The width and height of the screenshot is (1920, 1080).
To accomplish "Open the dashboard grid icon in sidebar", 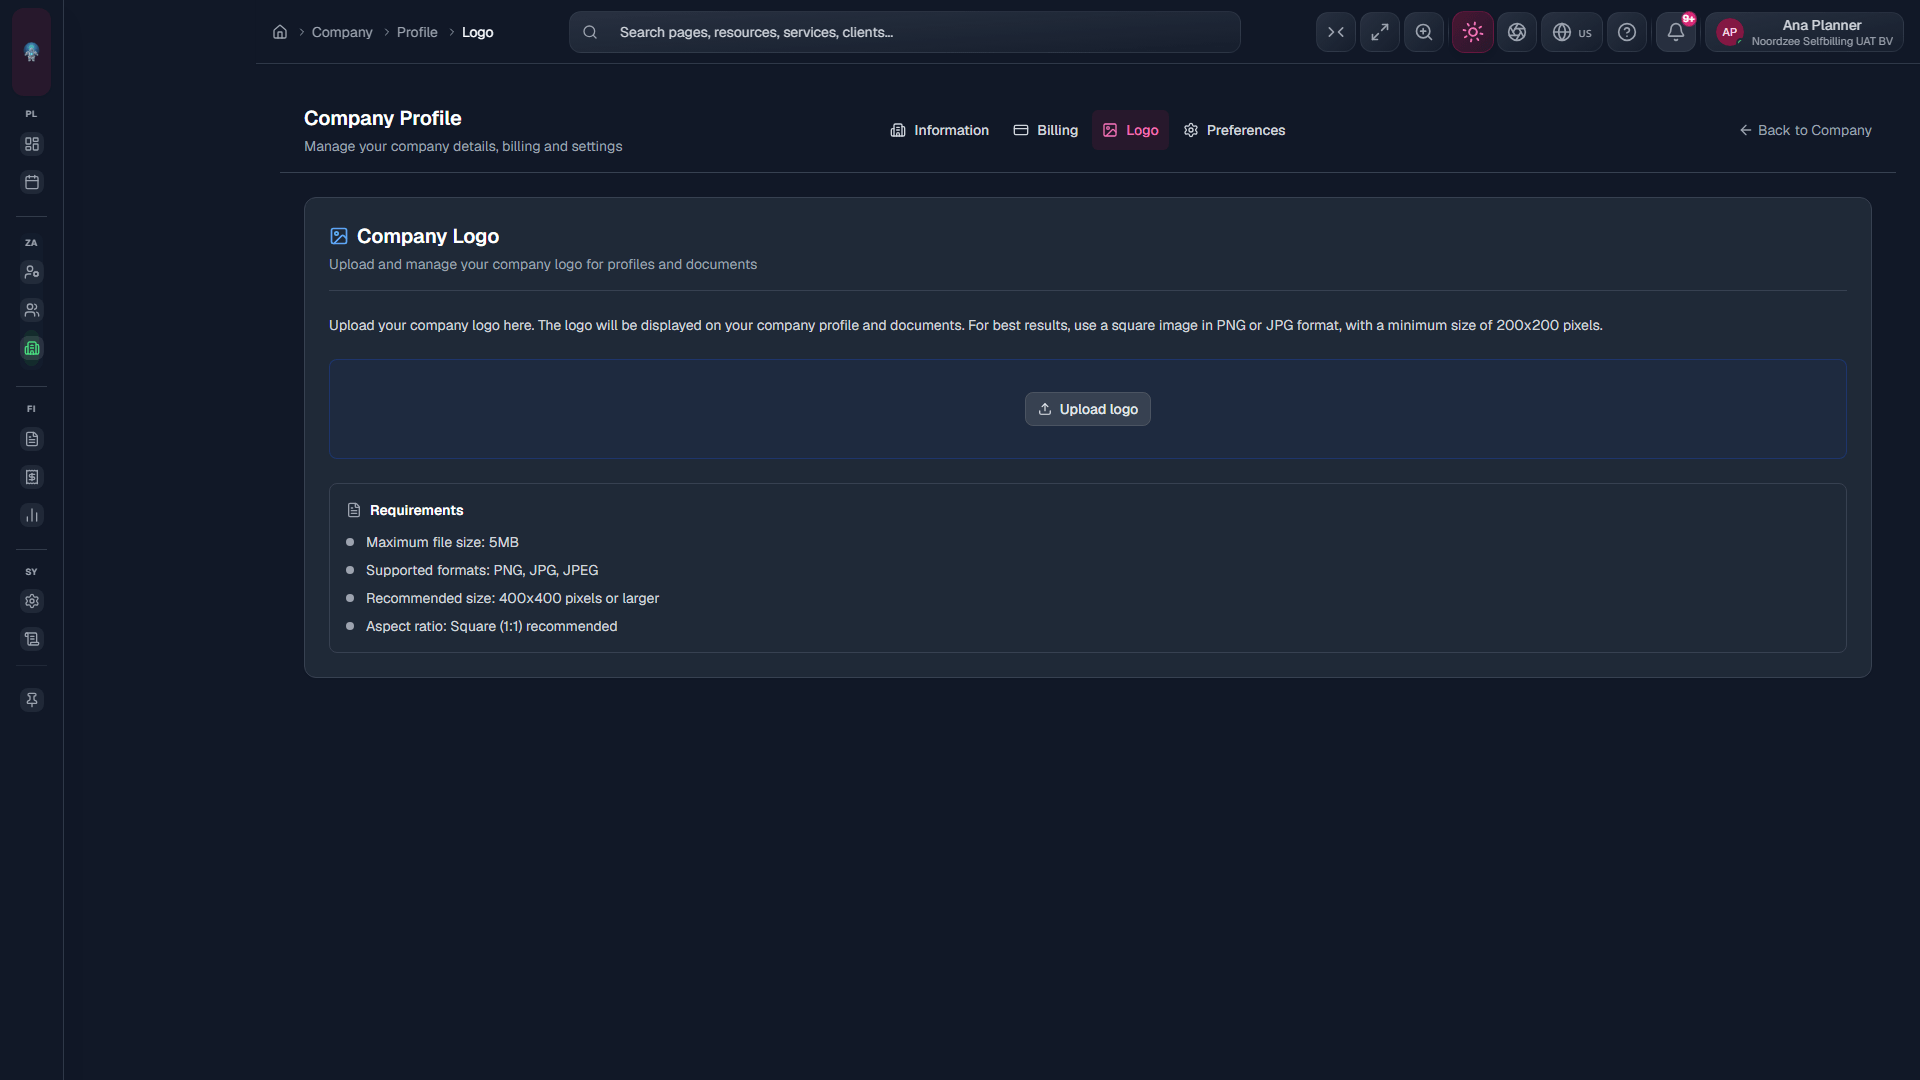I will (x=32, y=144).
